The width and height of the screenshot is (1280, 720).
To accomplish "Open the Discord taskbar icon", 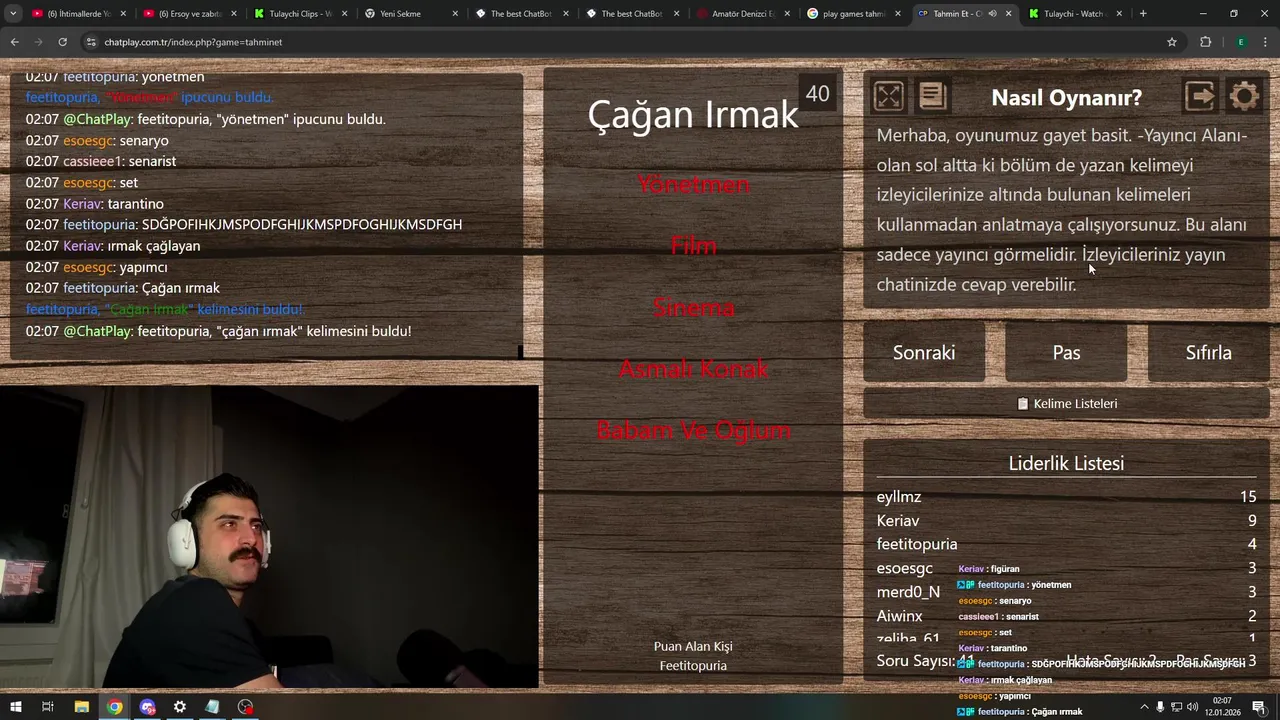I will coord(148,707).
